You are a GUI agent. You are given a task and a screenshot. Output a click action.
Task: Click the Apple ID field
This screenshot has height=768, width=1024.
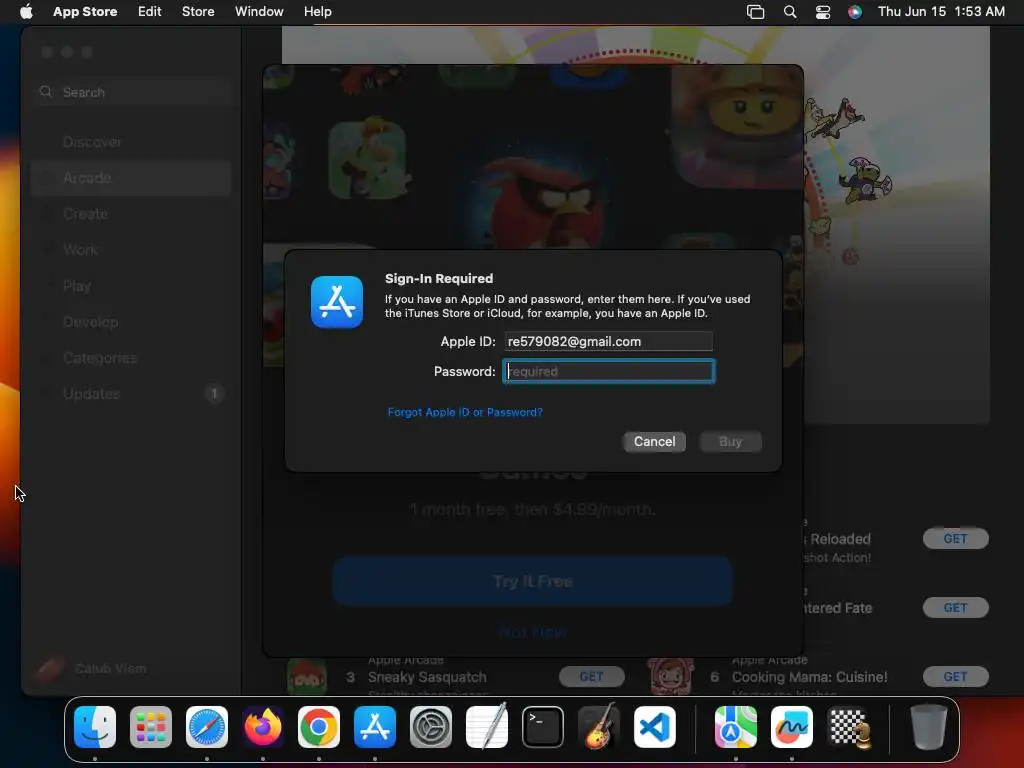(608, 341)
